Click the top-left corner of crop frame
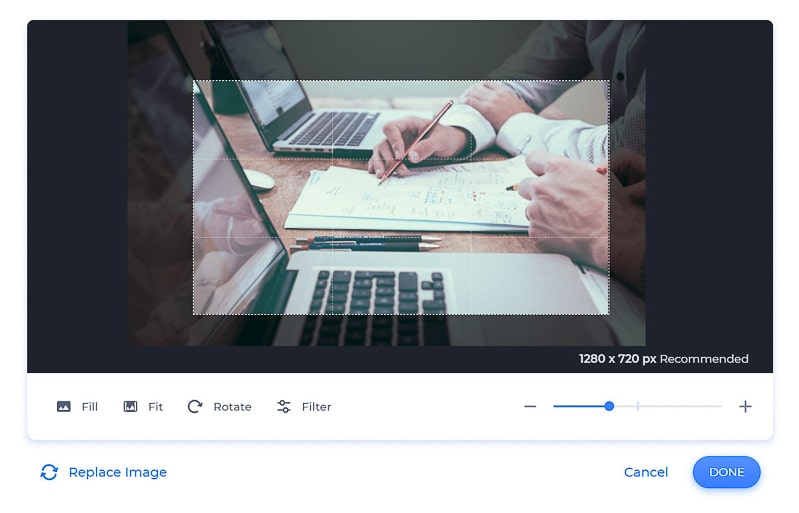Screen dimensions: 799x513 pyautogui.click(x=193, y=80)
